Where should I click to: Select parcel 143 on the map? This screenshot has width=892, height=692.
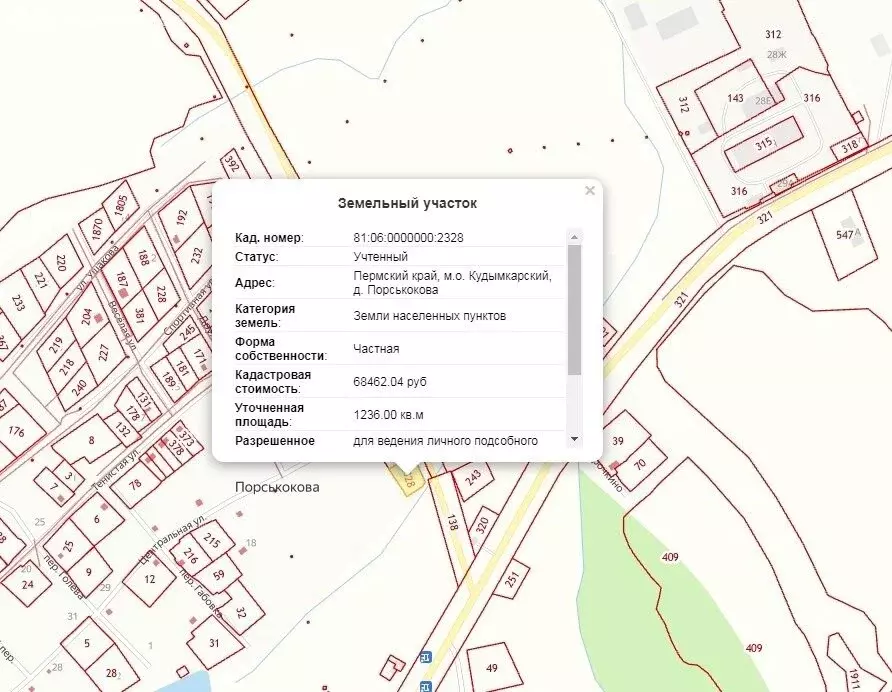[736, 98]
